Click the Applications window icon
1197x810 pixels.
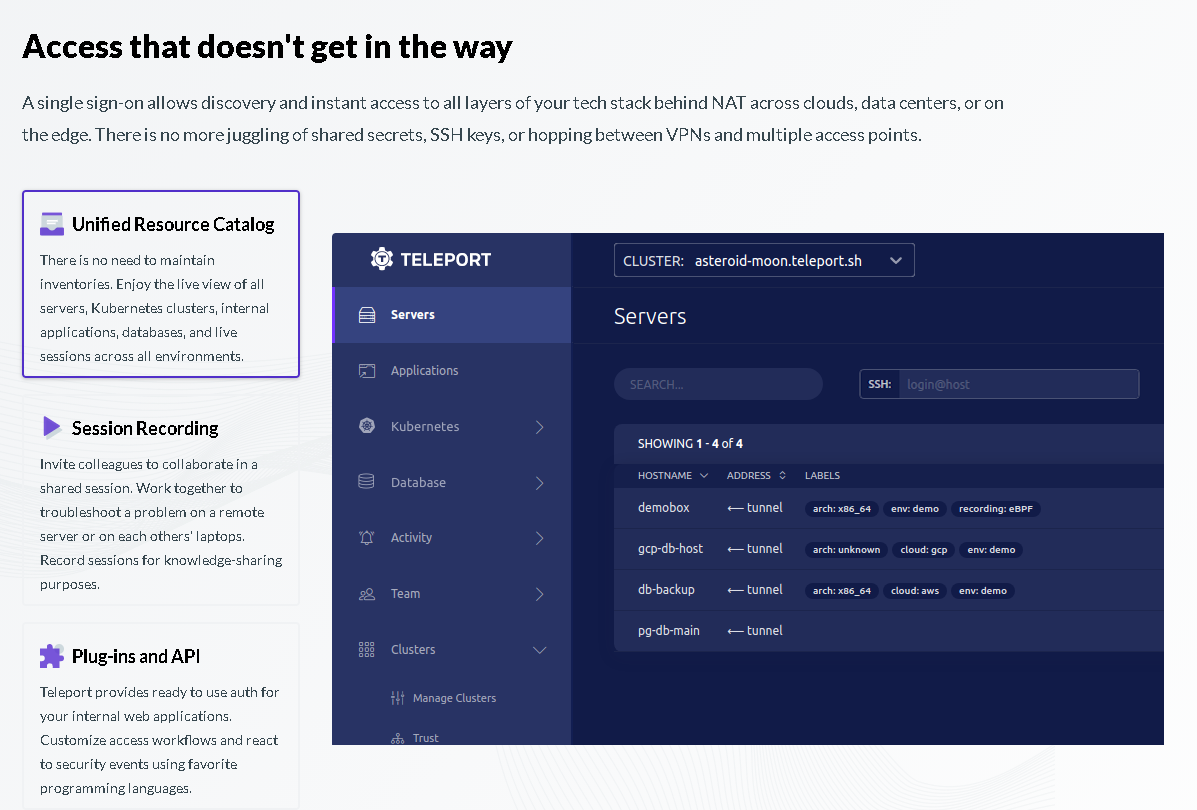click(366, 370)
